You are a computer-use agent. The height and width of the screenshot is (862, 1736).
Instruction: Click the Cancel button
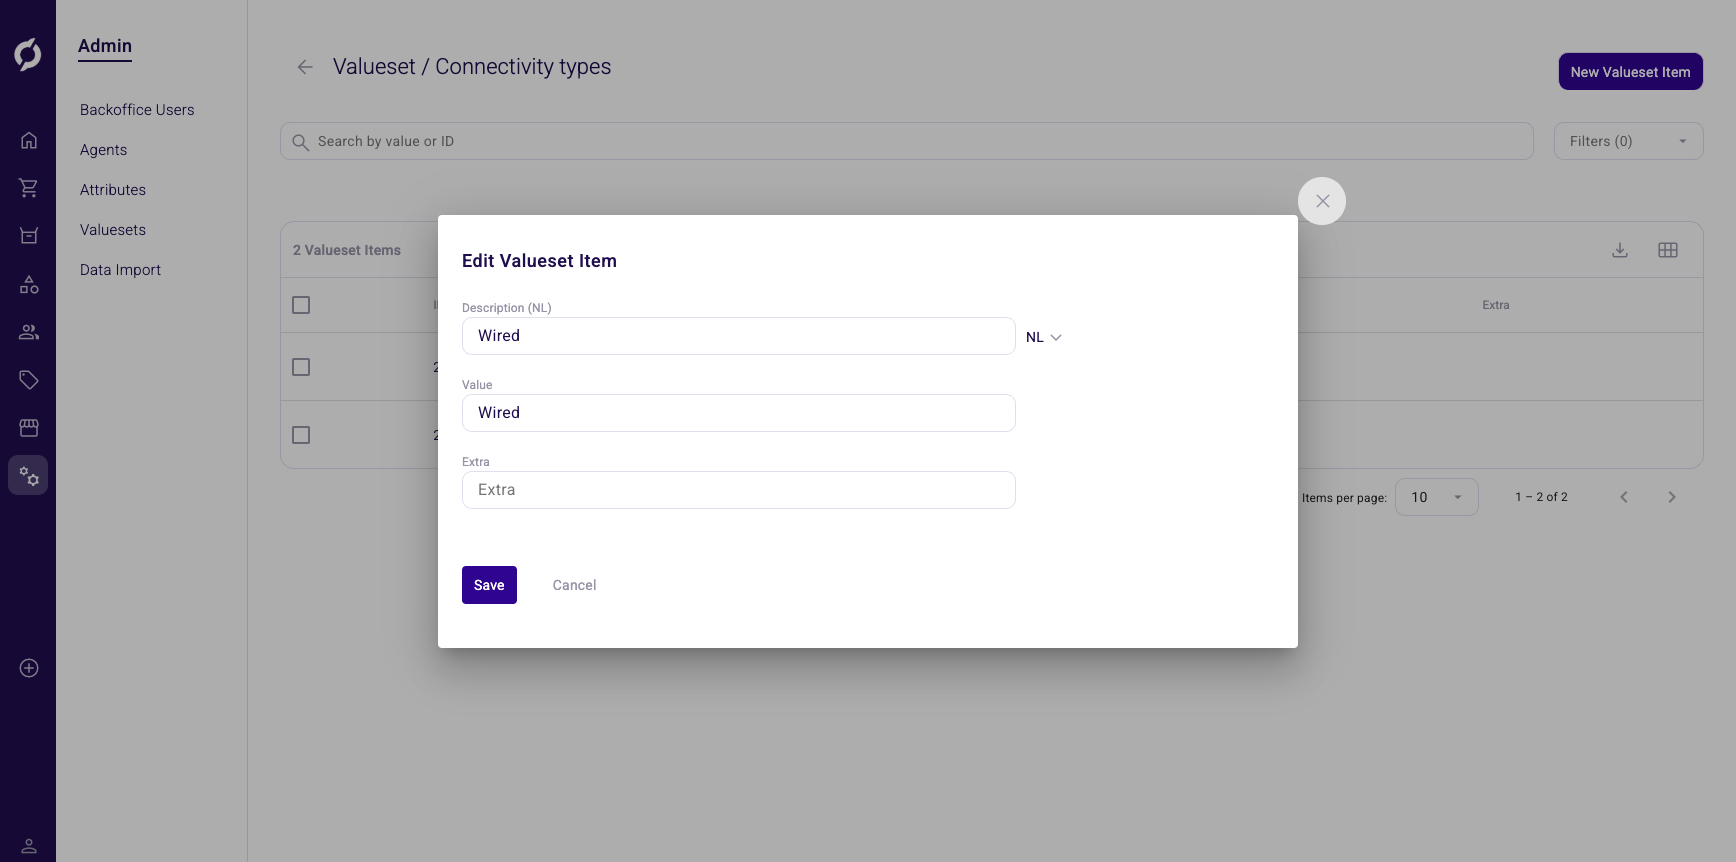pos(574,585)
